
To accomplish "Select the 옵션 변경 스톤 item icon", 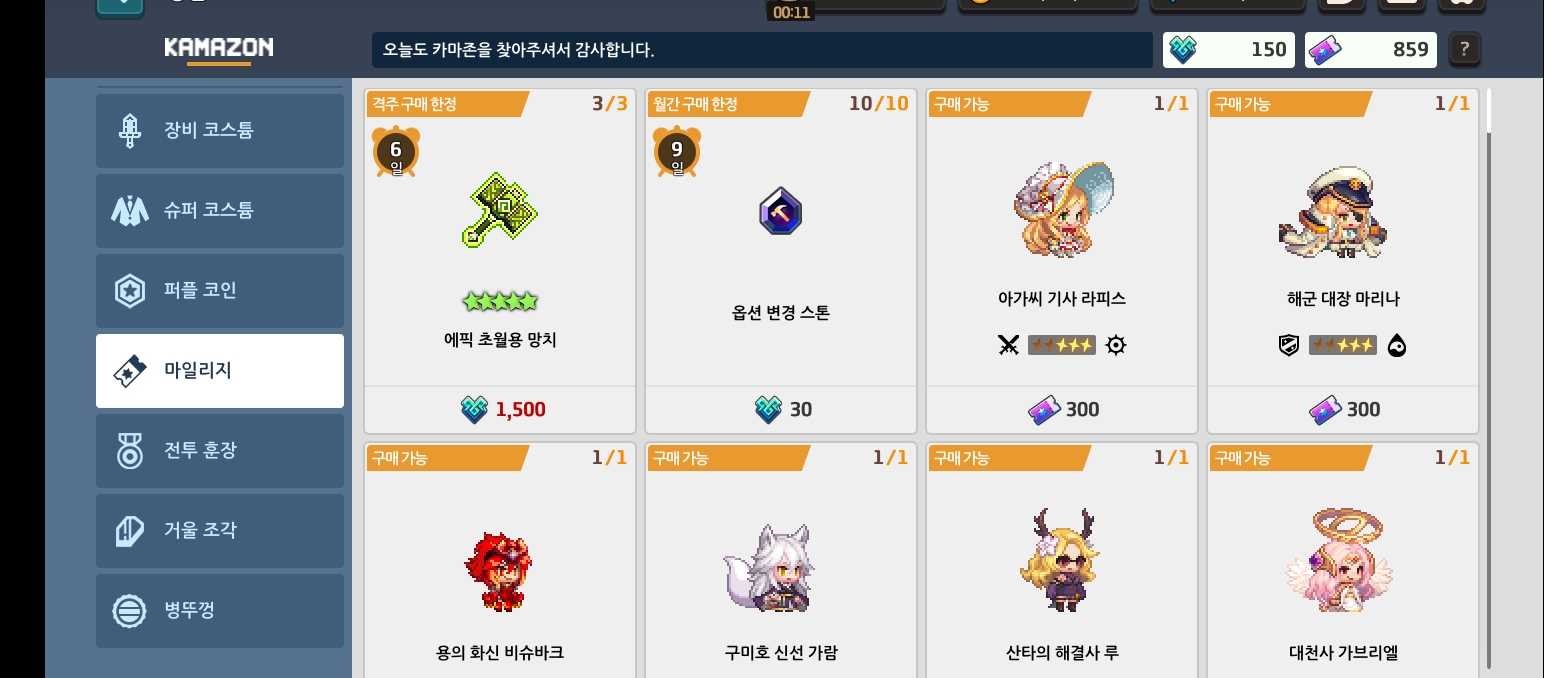I will click(780, 212).
